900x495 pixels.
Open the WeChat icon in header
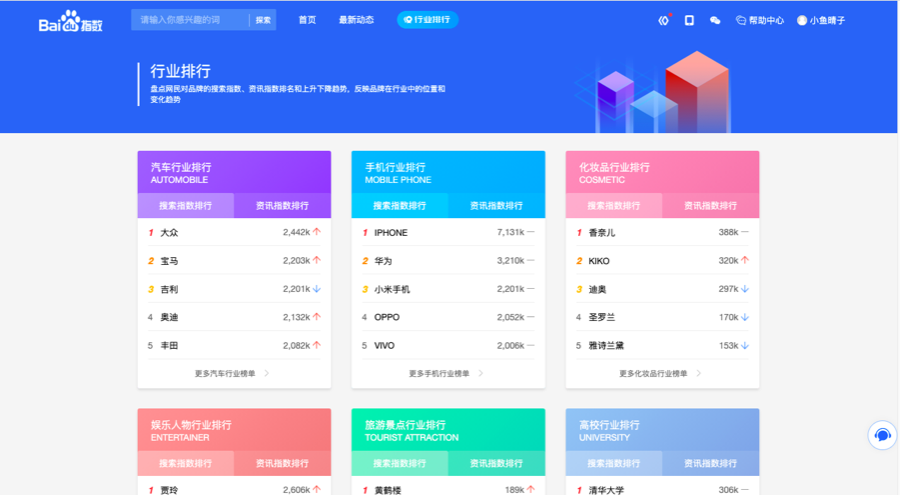(x=715, y=20)
